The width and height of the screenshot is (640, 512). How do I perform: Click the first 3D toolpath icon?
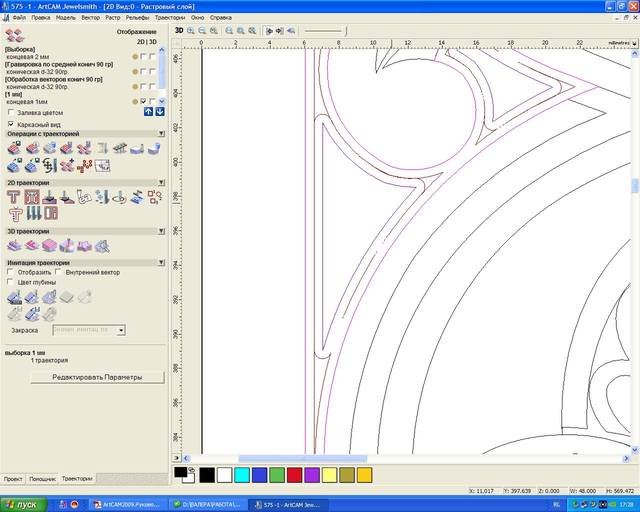[14, 245]
